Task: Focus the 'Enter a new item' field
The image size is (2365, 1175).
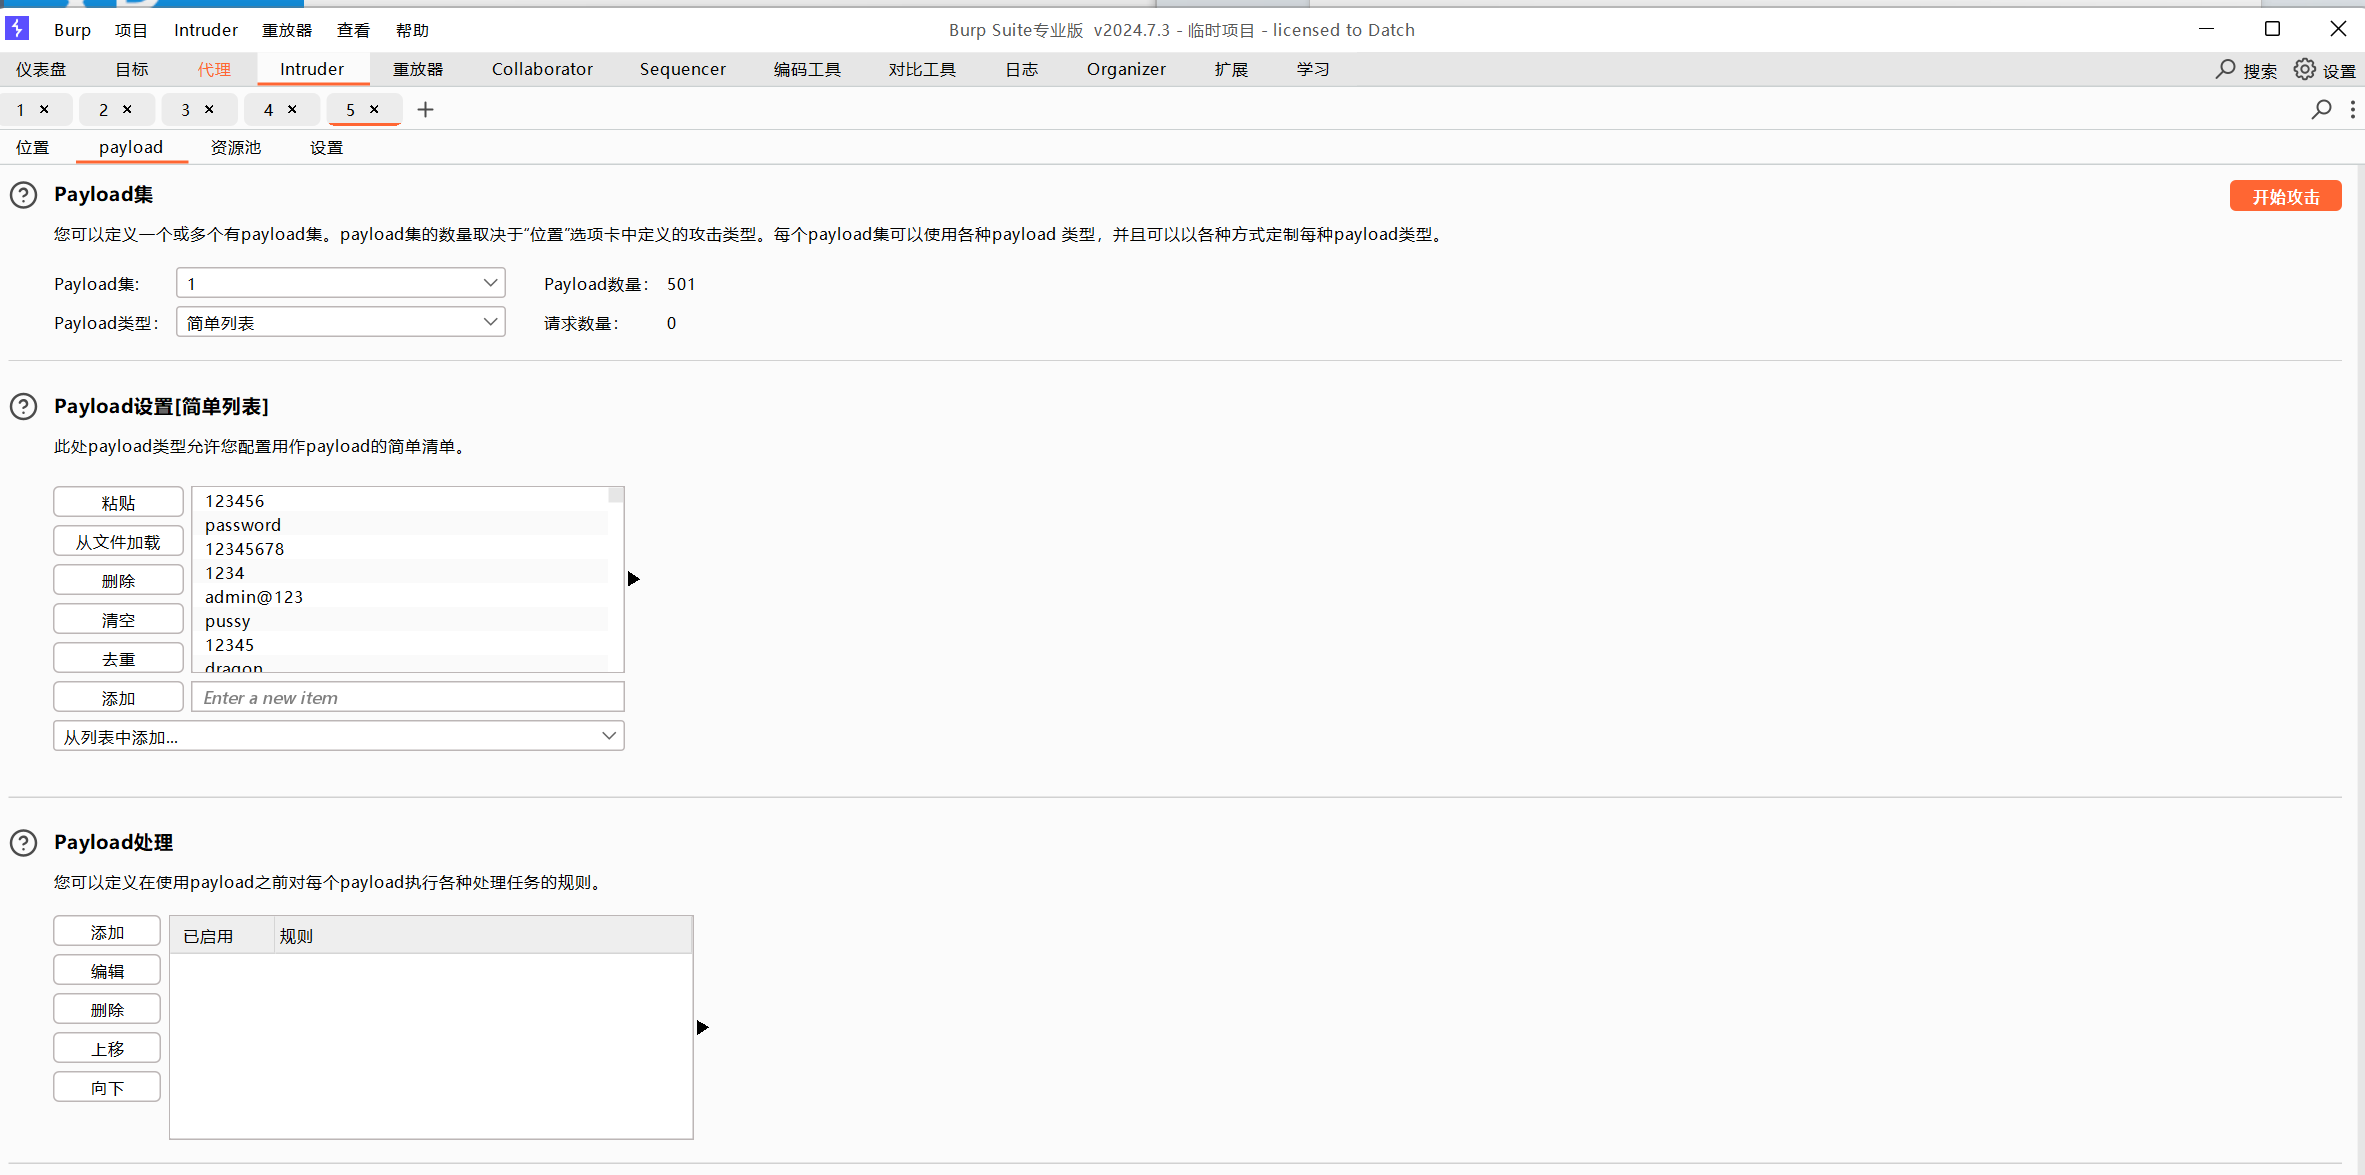Action: [408, 697]
